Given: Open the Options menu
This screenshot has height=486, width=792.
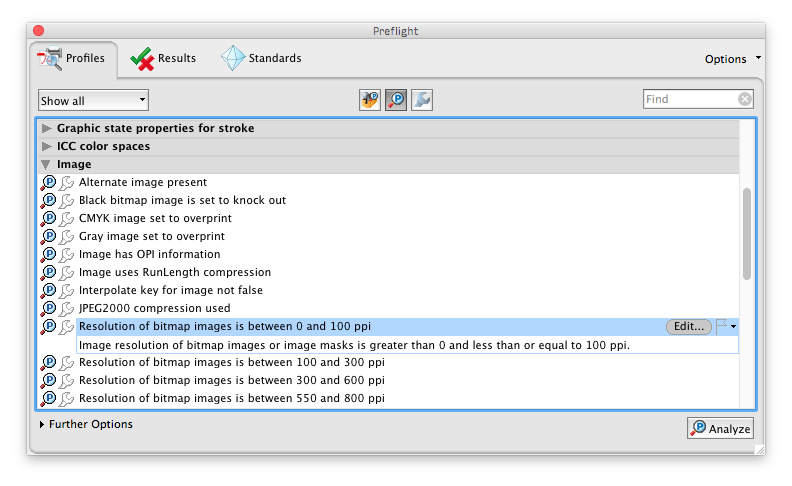Looking at the screenshot, I should tap(732, 59).
